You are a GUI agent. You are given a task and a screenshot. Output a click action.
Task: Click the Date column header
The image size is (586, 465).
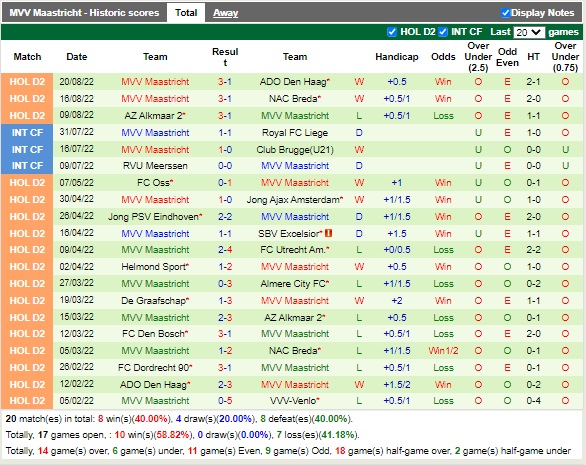point(77,57)
